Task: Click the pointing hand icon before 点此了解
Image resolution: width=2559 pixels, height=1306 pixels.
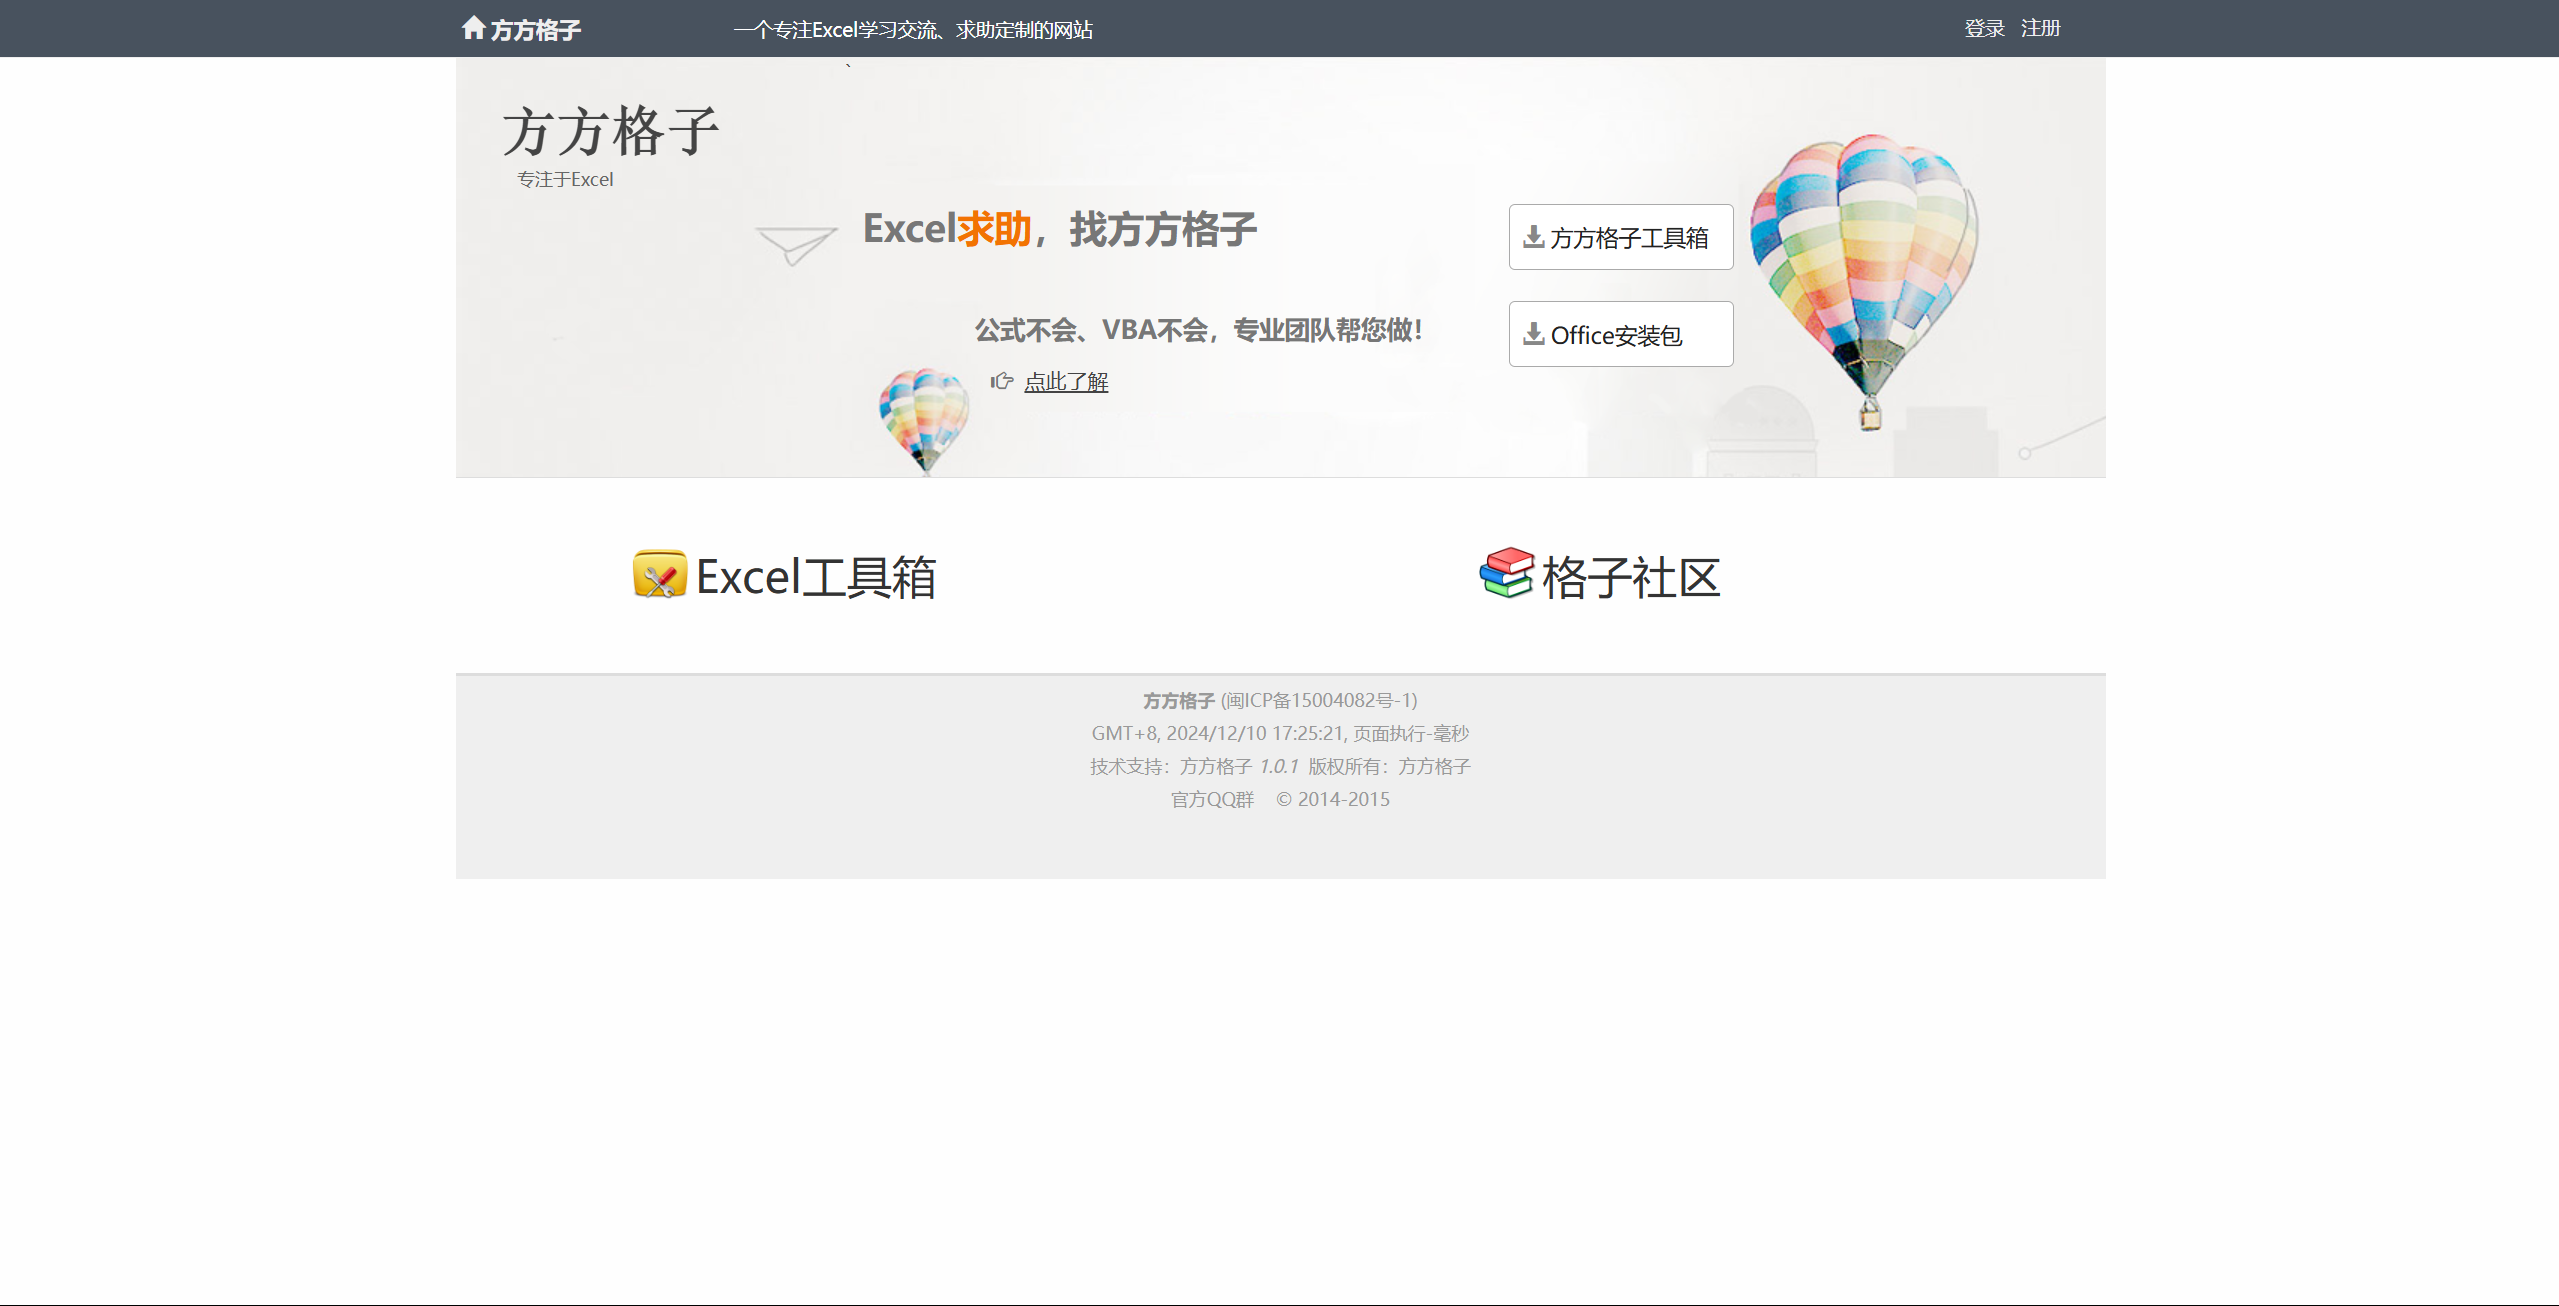Action: [x=1002, y=381]
